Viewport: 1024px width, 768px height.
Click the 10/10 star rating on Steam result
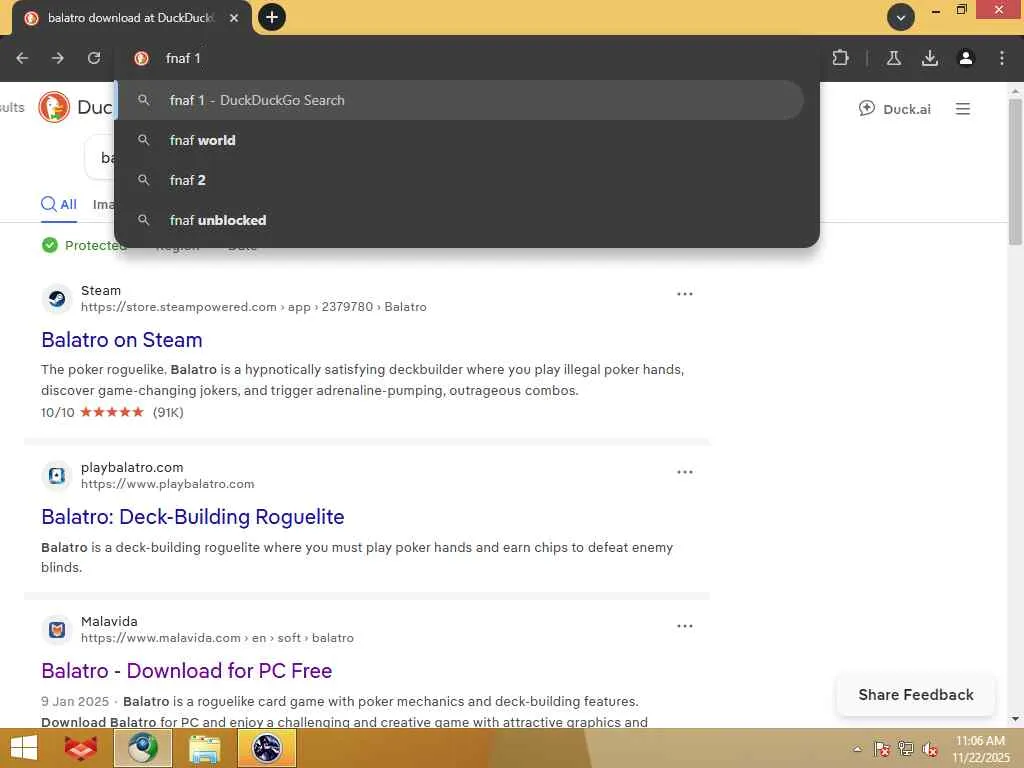pyautogui.click(x=112, y=412)
